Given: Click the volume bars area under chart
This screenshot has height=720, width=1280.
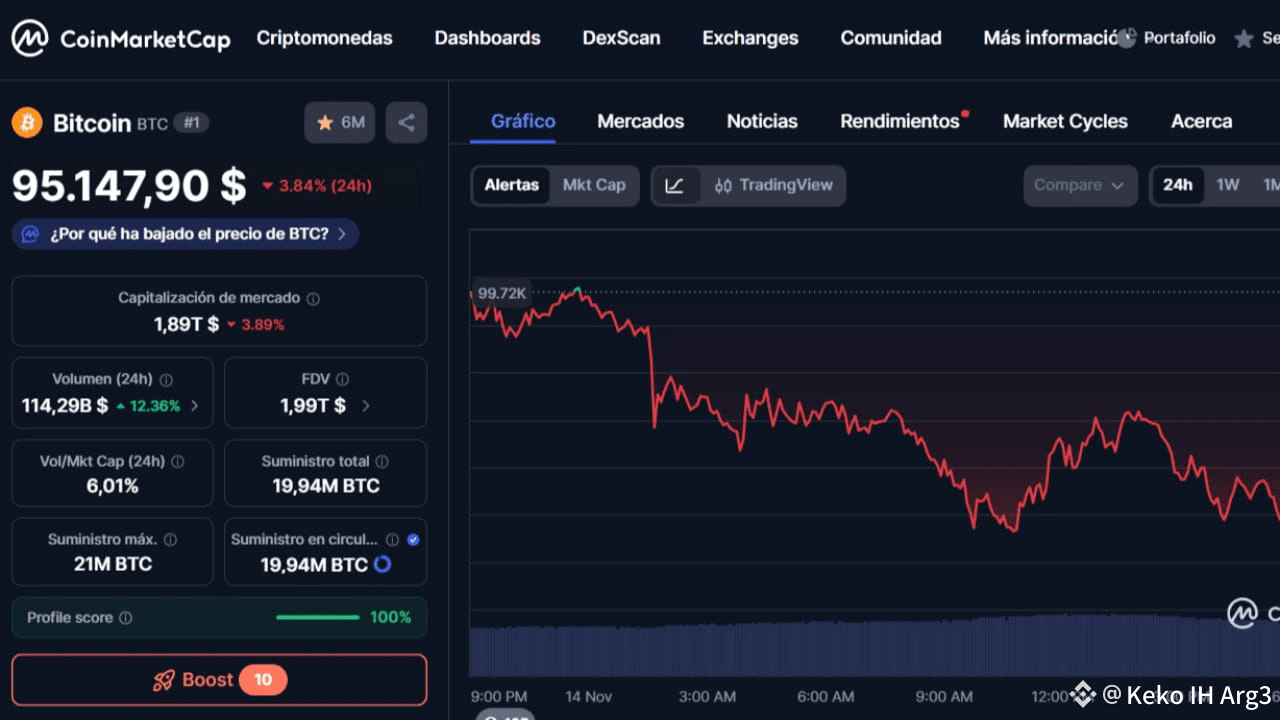Looking at the screenshot, I should 874,646.
